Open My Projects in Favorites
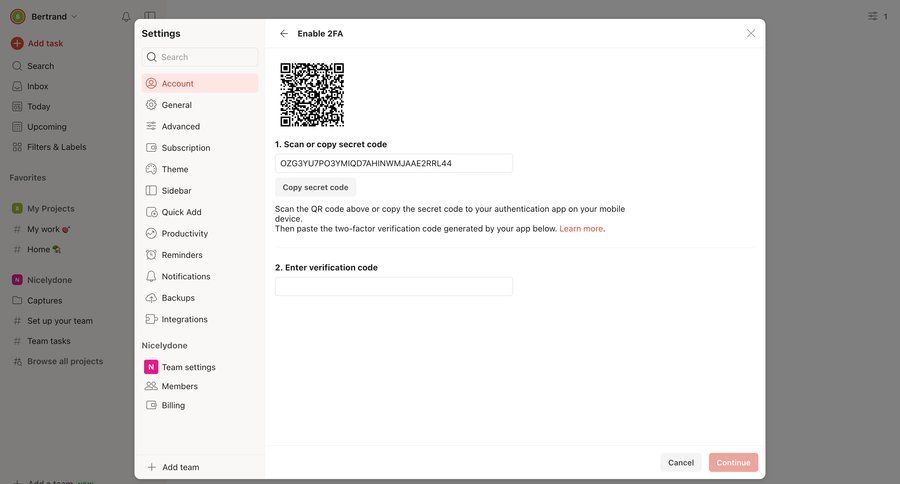The image size is (900, 484). tap(51, 208)
